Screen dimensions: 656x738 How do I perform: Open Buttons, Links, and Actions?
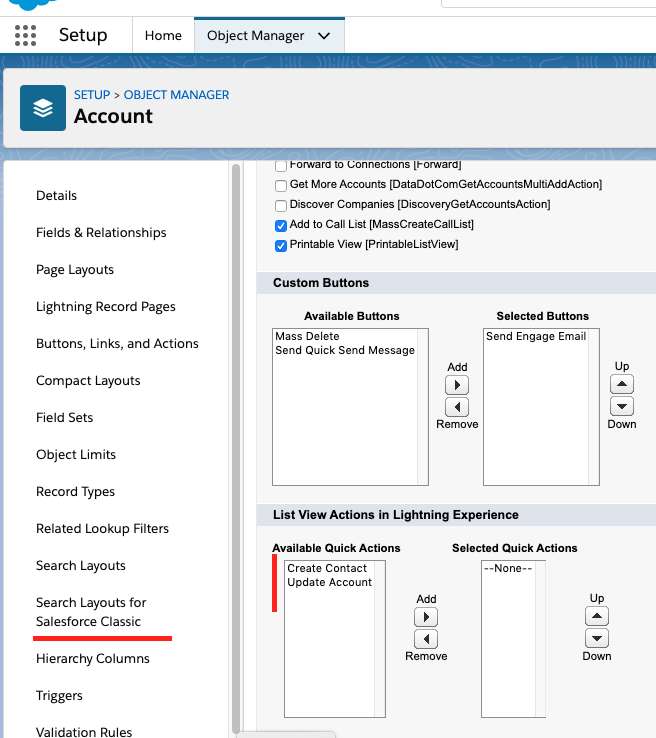point(117,344)
